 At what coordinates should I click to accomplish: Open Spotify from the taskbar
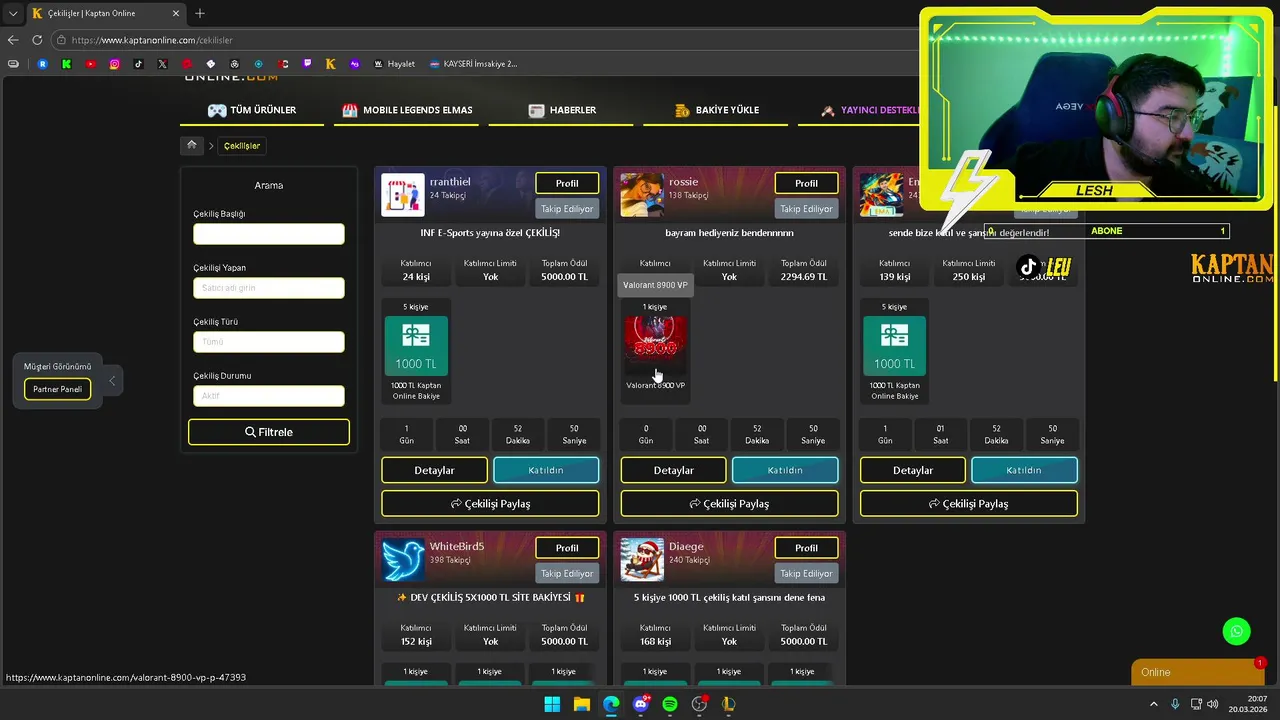[x=670, y=704]
